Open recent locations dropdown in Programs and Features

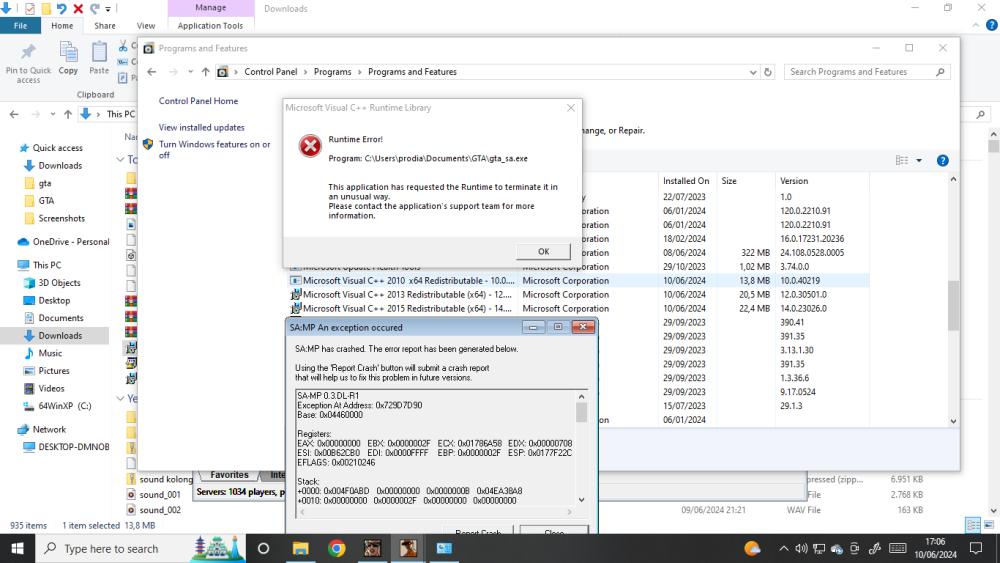coord(190,71)
